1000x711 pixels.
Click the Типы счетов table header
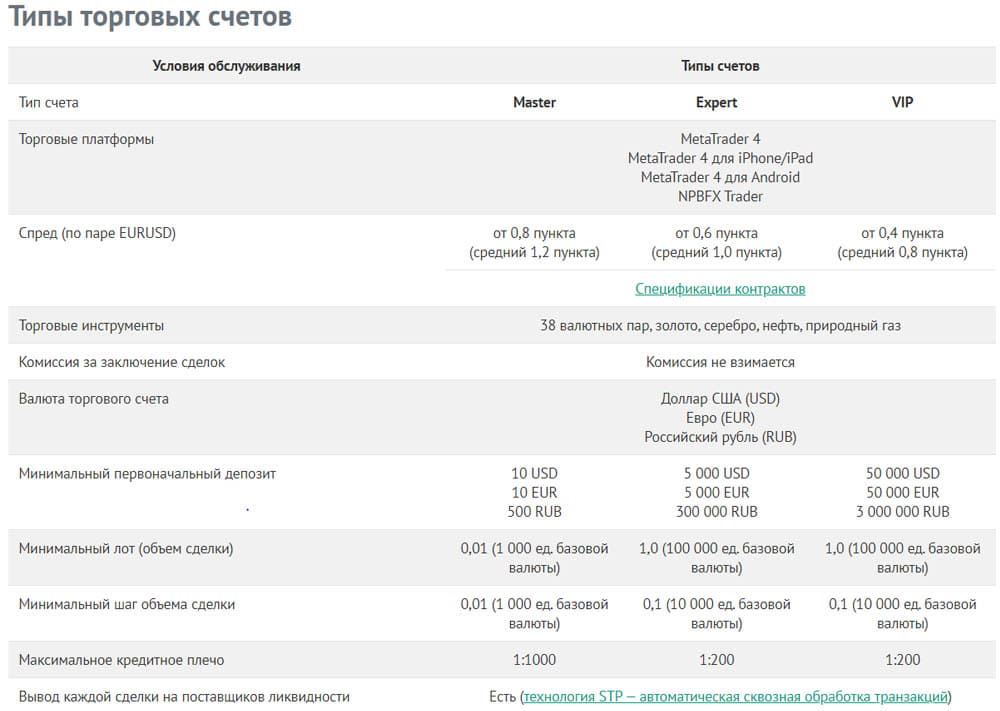coord(720,66)
